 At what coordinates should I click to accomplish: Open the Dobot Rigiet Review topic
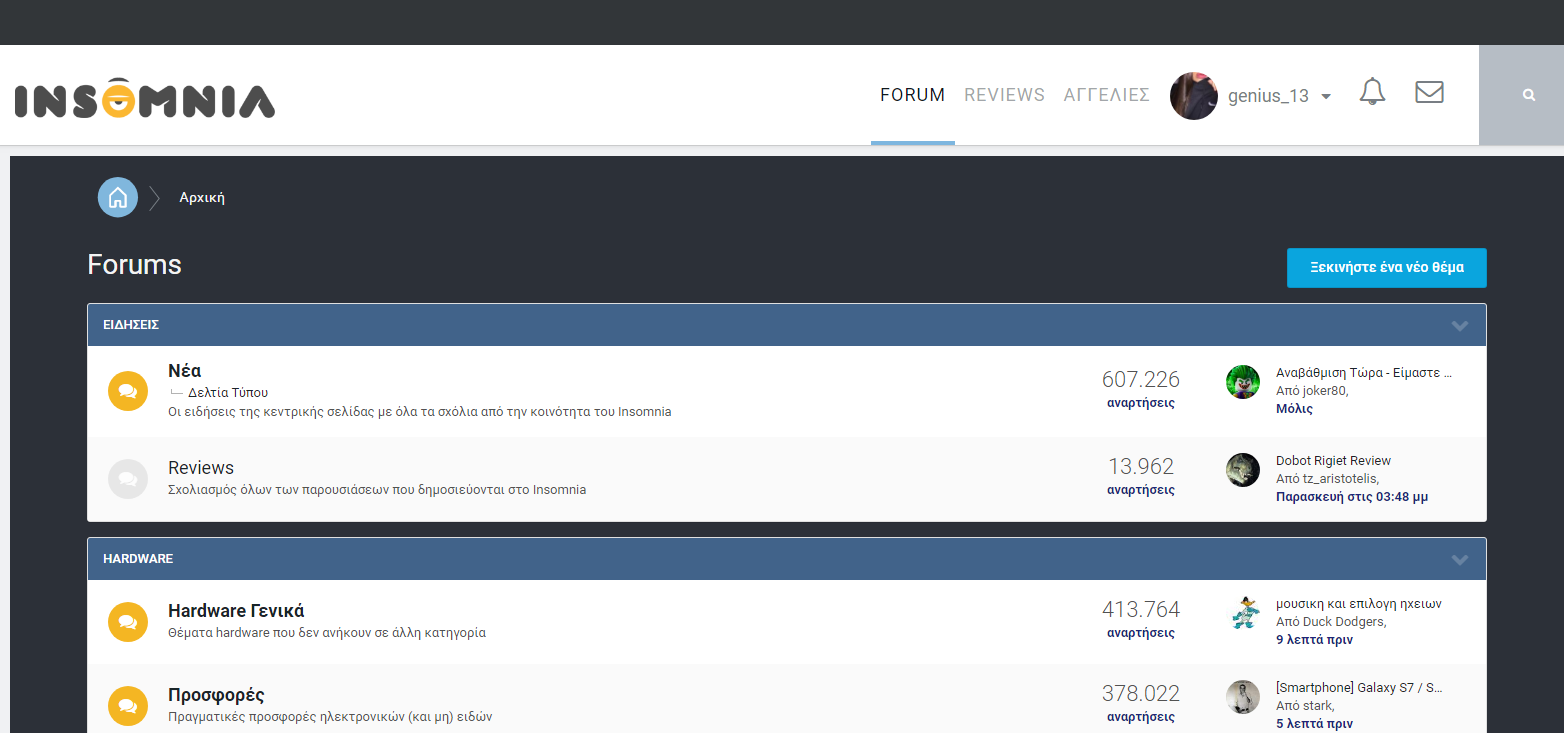tap(1334, 461)
